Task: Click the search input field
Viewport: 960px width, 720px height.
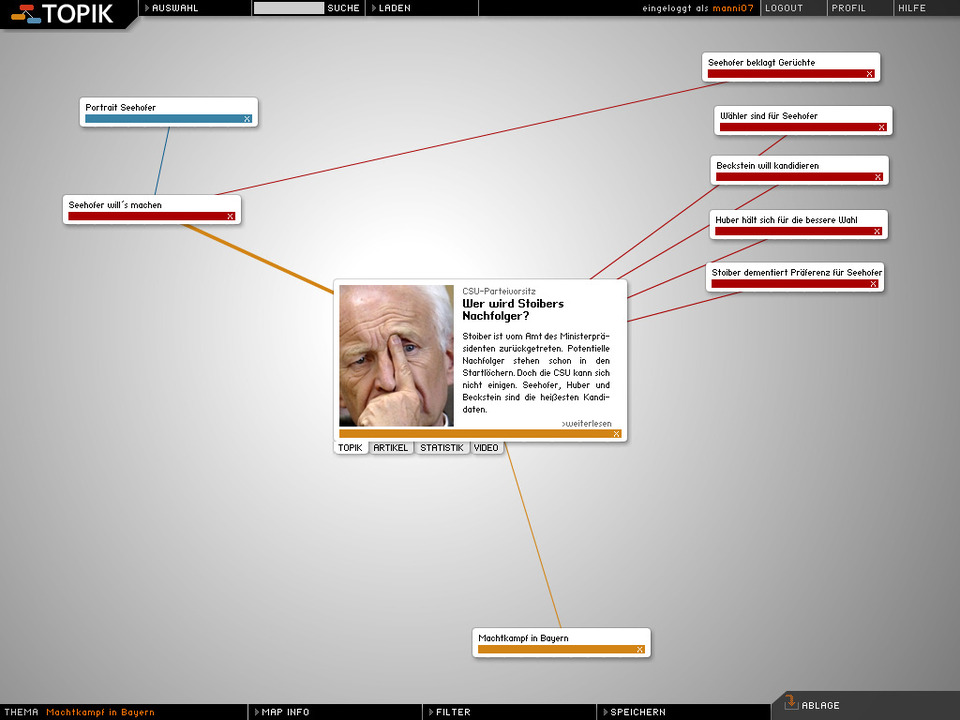Action: [x=288, y=8]
